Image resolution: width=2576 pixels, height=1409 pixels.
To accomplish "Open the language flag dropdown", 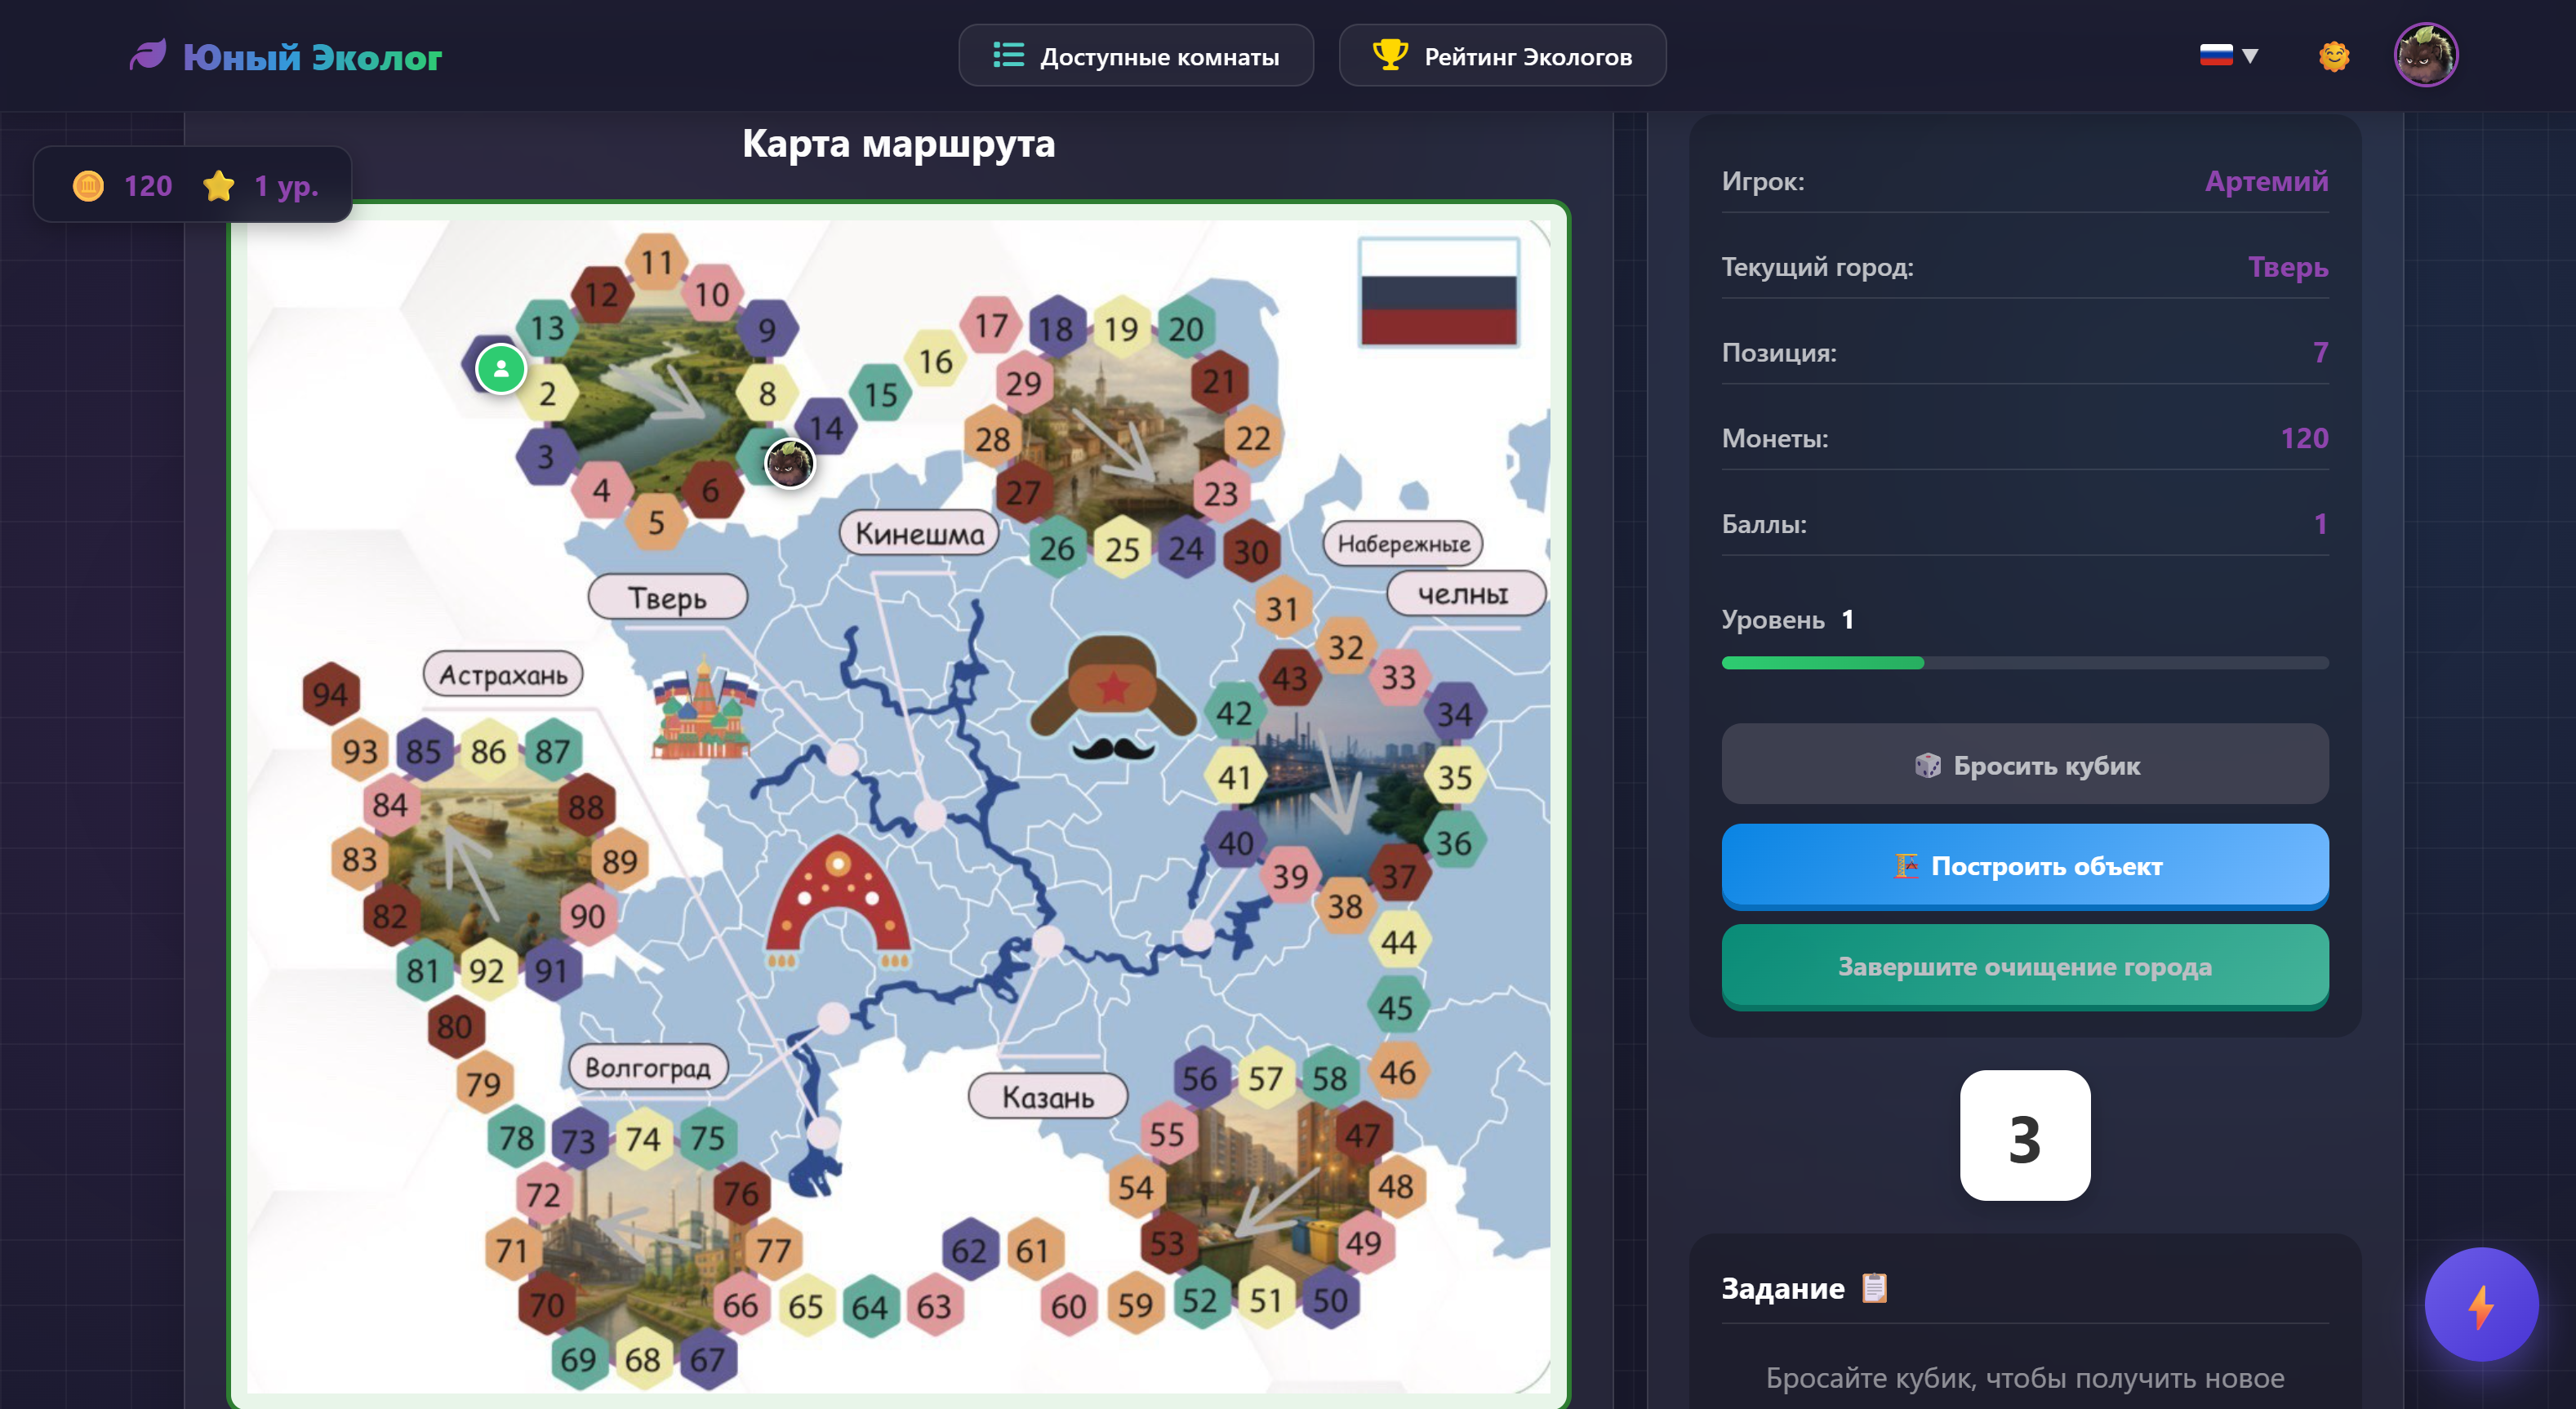I will 2216,55.
